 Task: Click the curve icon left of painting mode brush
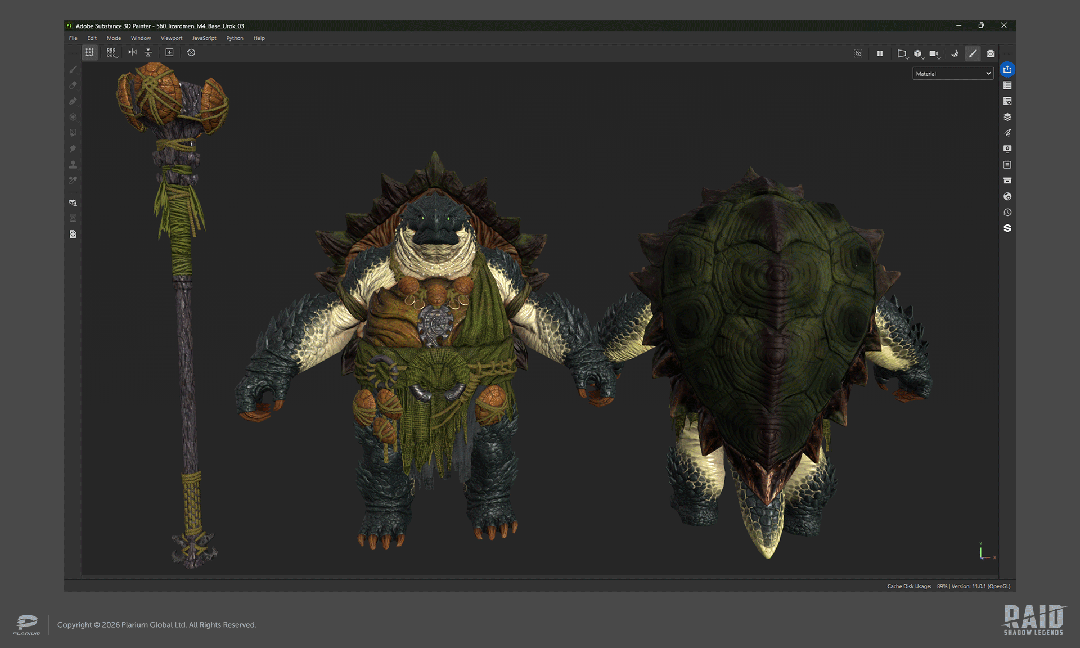(x=955, y=53)
